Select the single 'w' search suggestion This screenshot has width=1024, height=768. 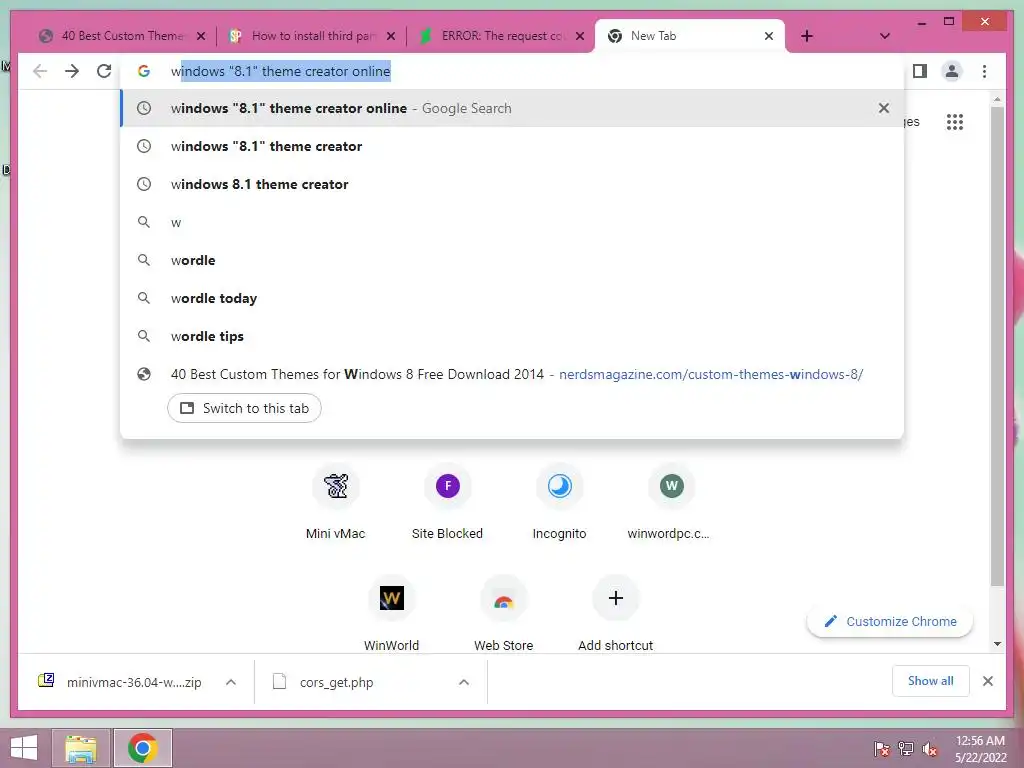coord(513,222)
